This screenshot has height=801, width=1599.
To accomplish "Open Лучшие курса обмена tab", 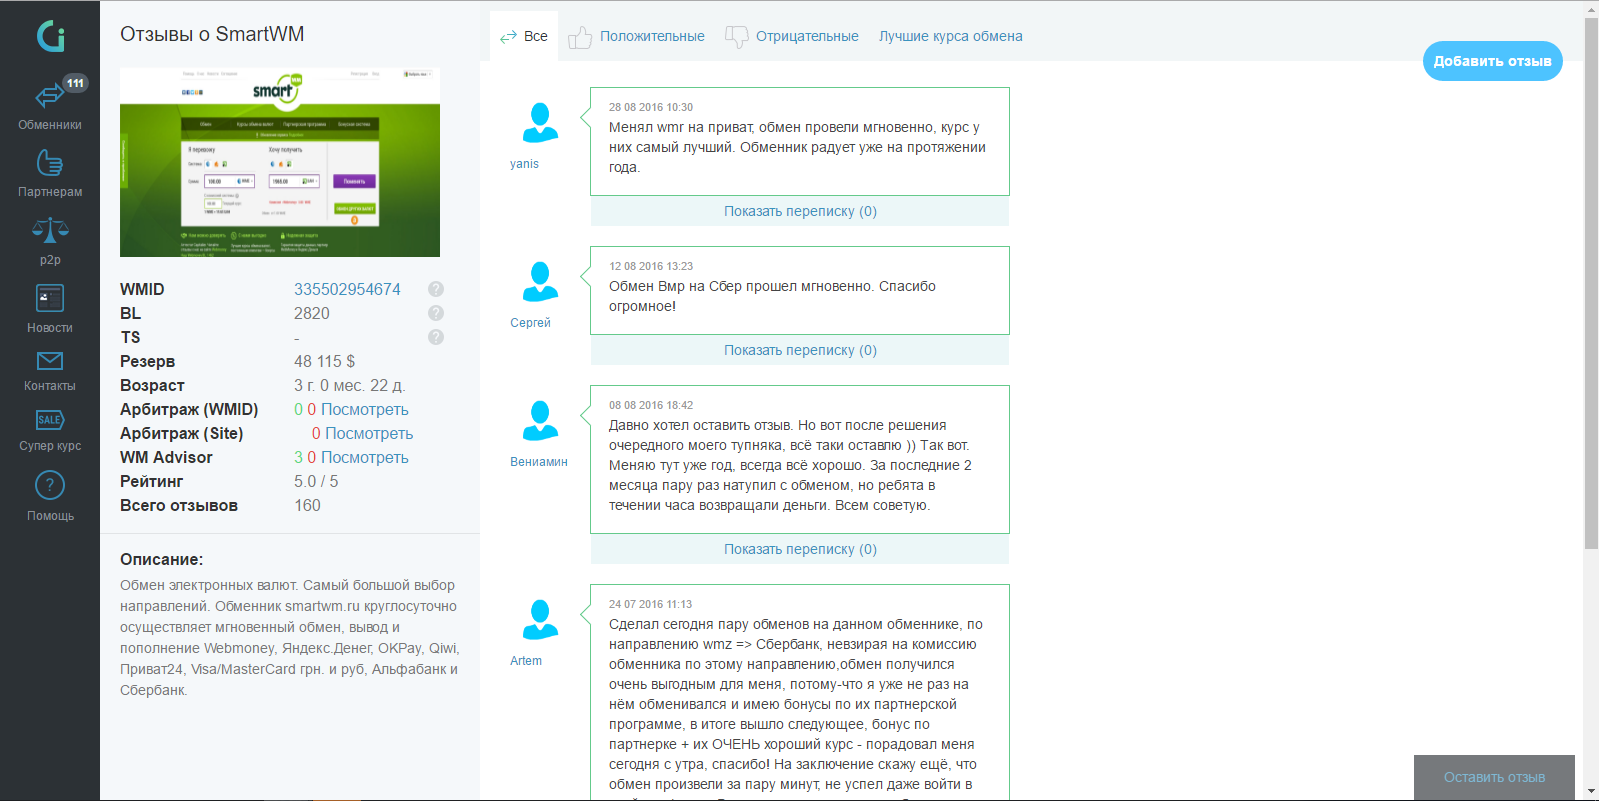I will 951,36.
